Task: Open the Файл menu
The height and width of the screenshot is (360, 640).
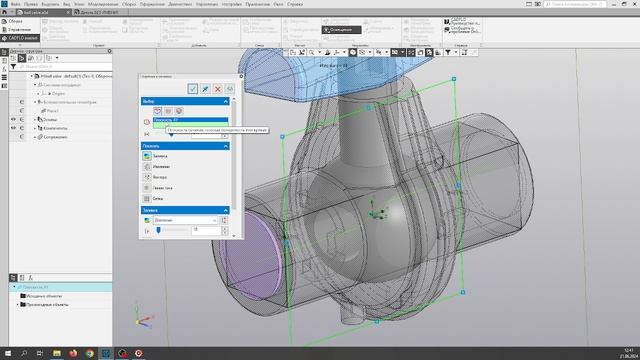Action: (16, 4)
